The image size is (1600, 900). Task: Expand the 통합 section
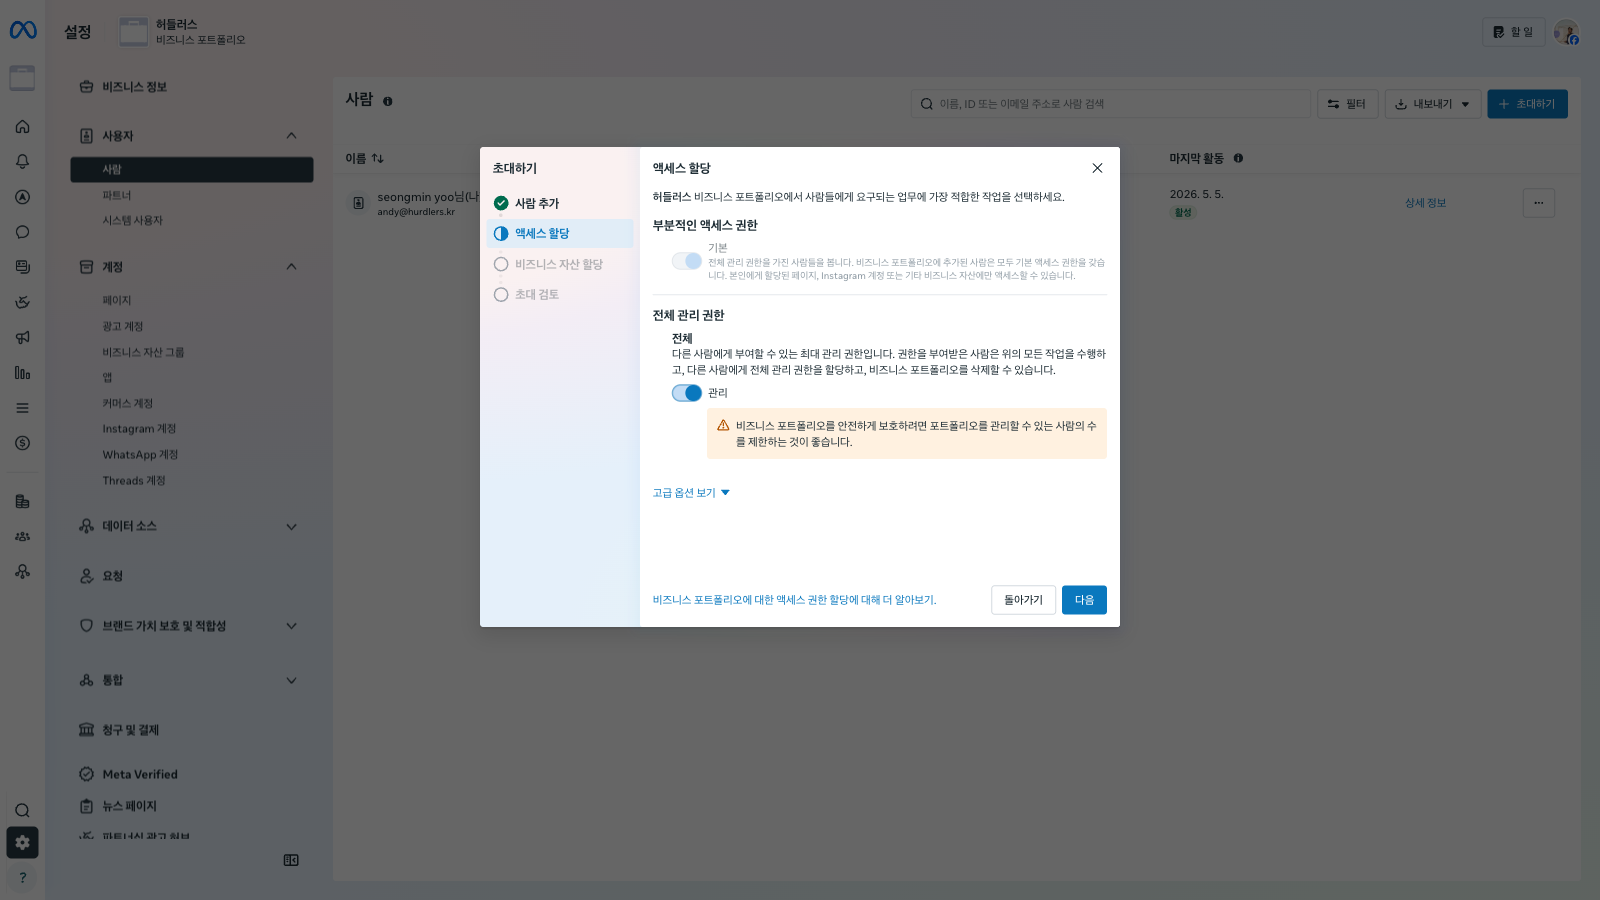point(291,681)
